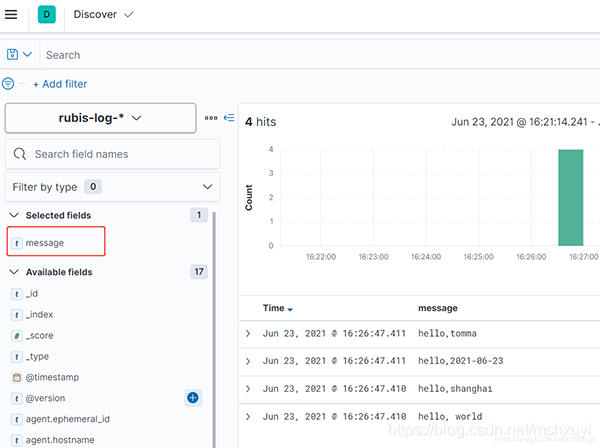Click the Selected fields count badge 1
Image resolution: width=600 pixels, height=448 pixels.
(x=199, y=215)
